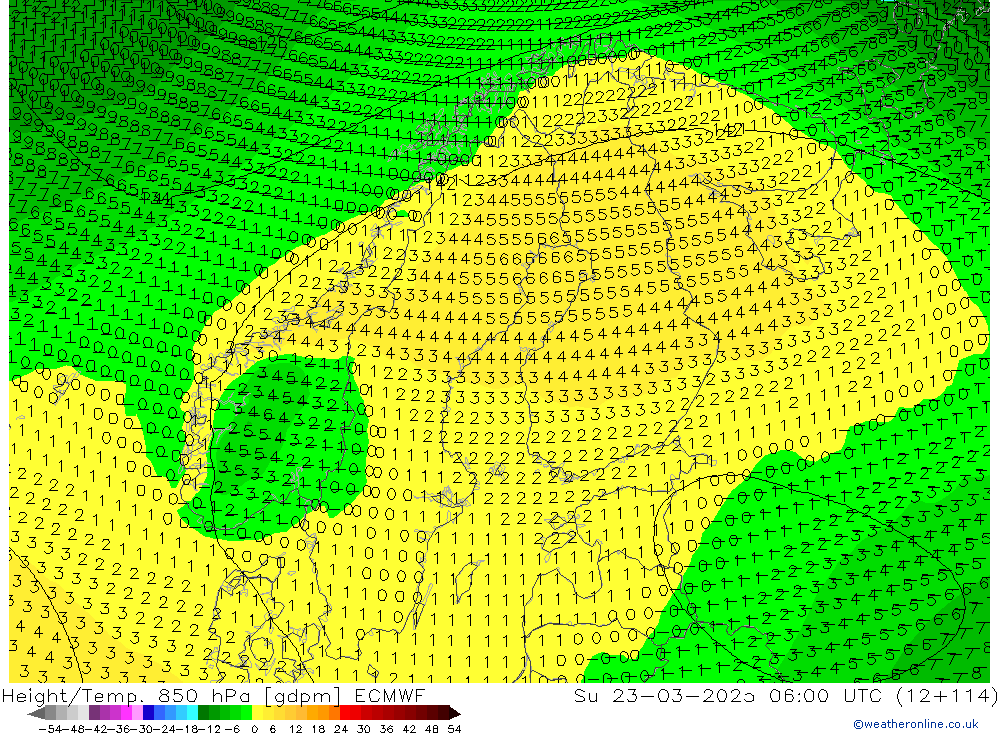
Task: Select the 'Height/Temp. 850 hPa [gdpm] ECMWF' title
Action: [213, 695]
